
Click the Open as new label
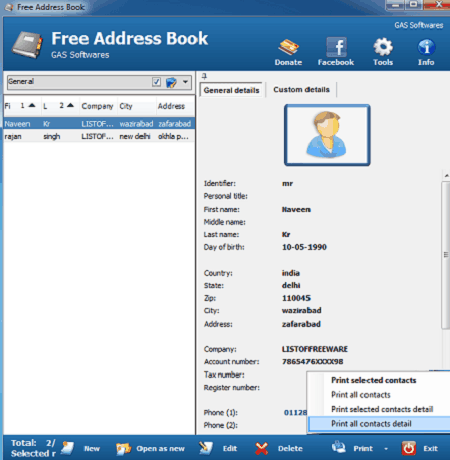[x=160, y=449]
